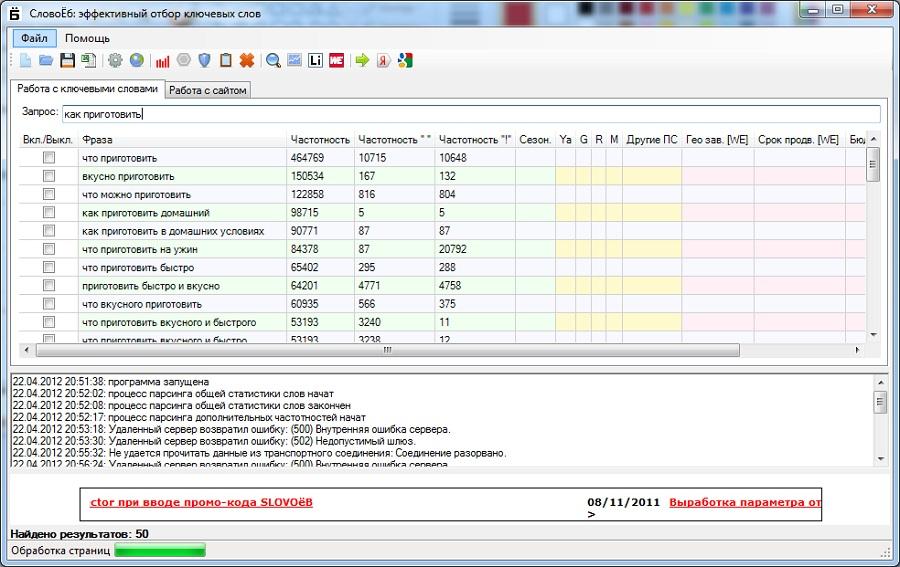Click the table's vertical scrollbar thumb
This screenshot has height=567, width=900.
[872, 165]
